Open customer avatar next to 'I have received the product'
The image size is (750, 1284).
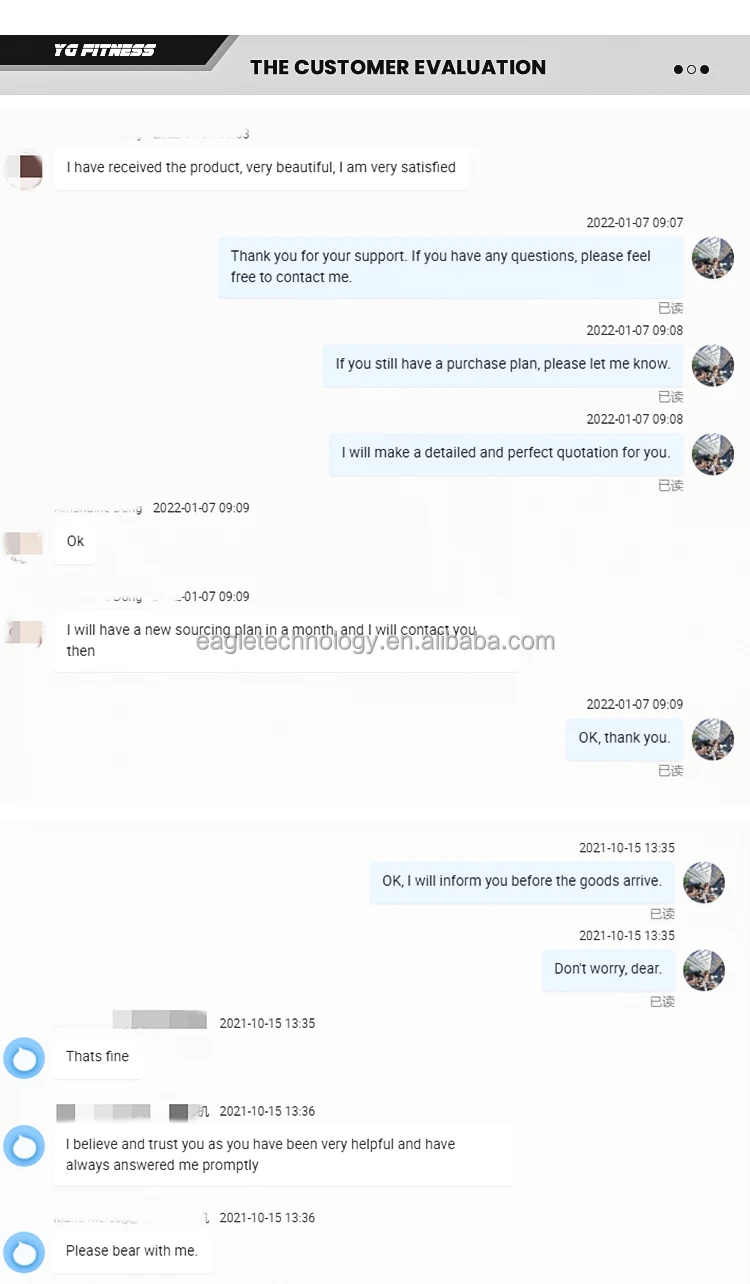tap(24, 169)
